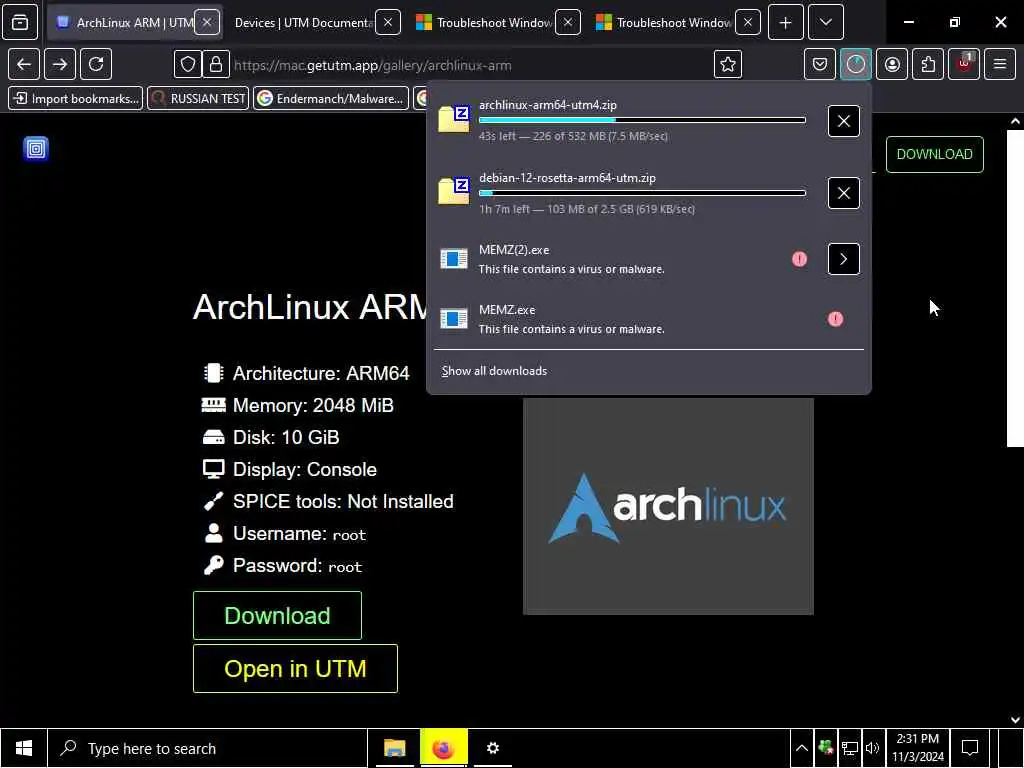This screenshot has width=1024, height=768.
Task: Open Firefox account icon
Action: click(892, 64)
